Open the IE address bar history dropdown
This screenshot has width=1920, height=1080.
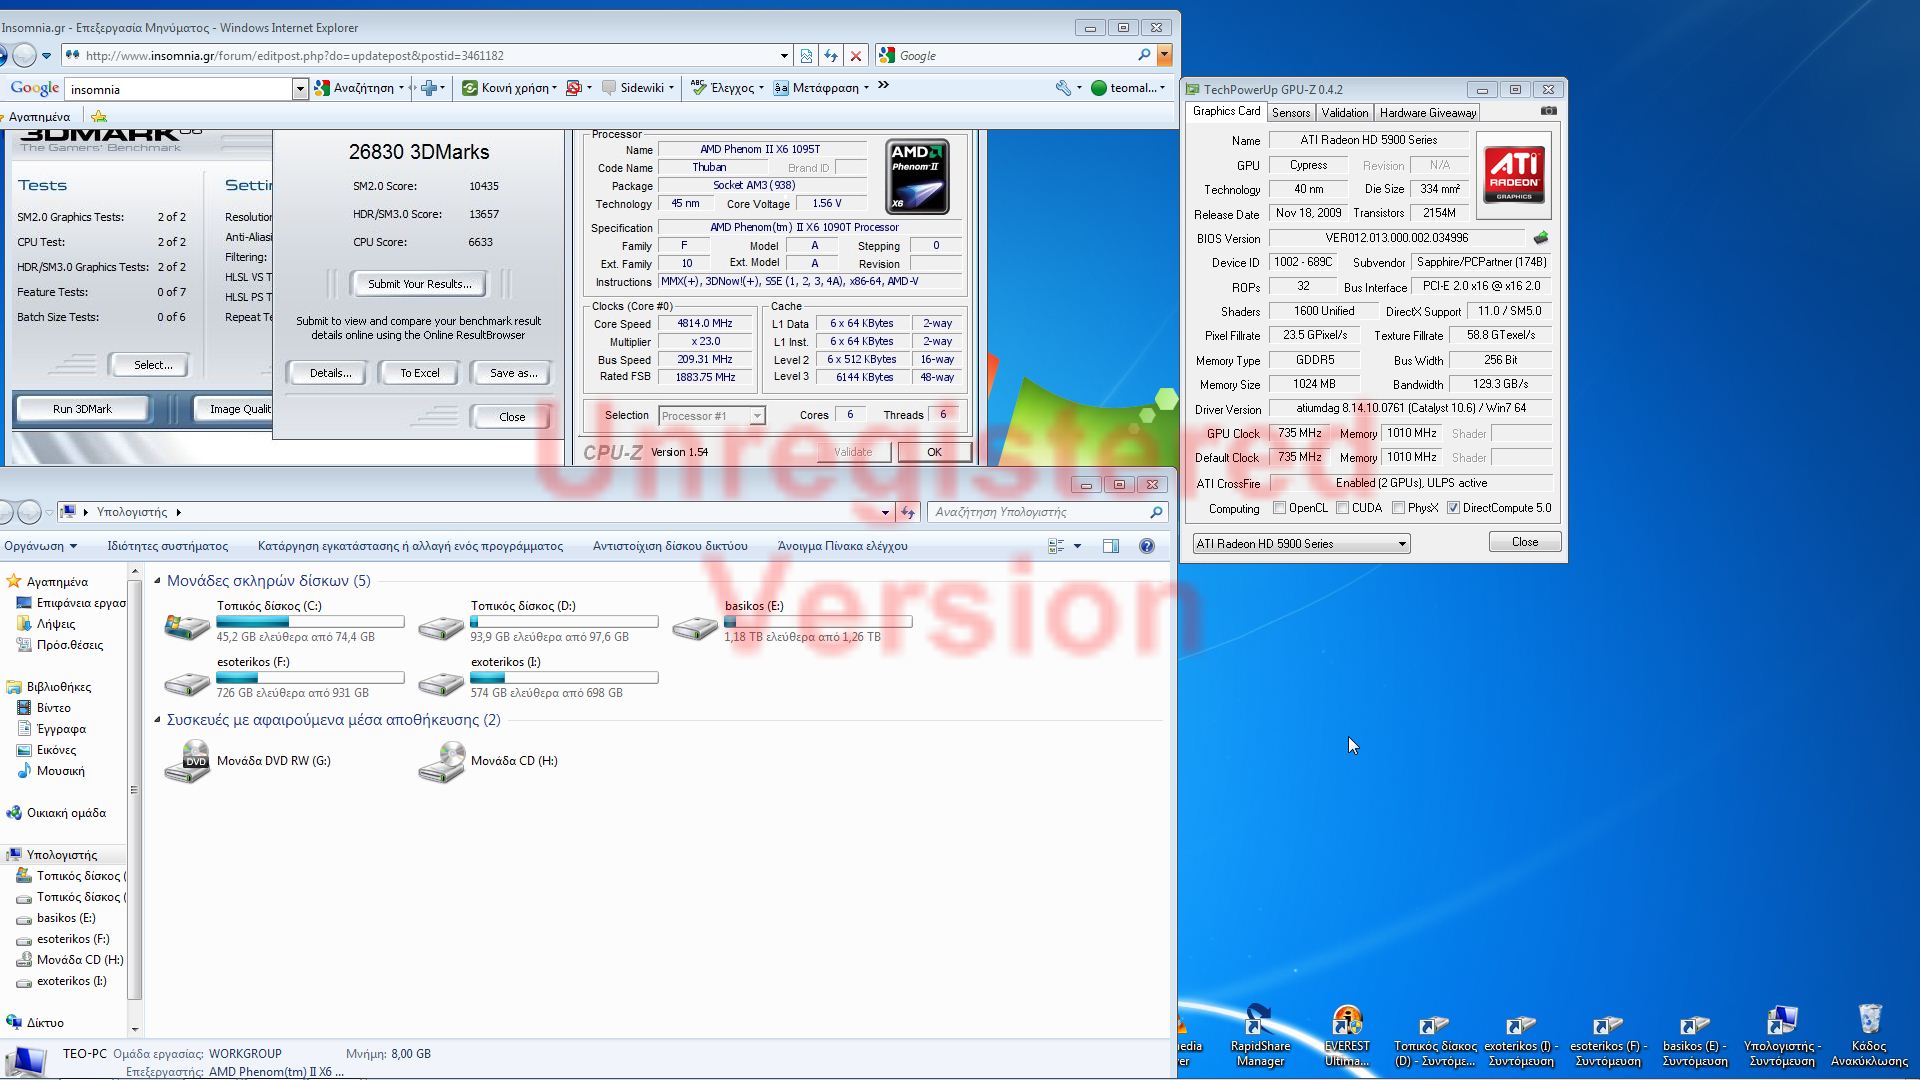(x=784, y=56)
